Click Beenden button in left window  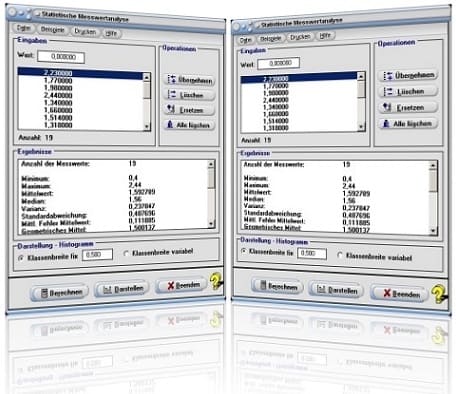[x=182, y=285]
